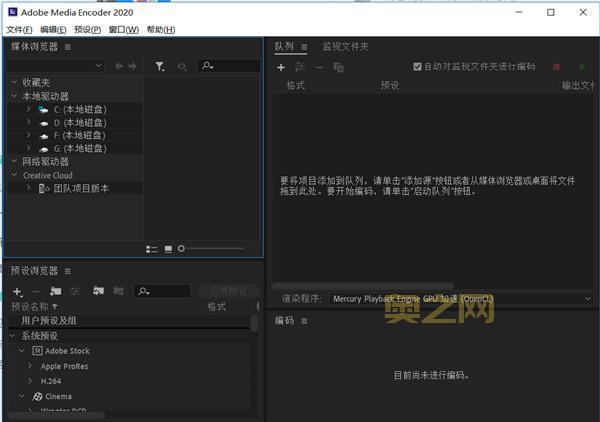Screen dimensions: 600x422
Task: Expand the Apple ProRes presets
Action: click(x=30, y=366)
